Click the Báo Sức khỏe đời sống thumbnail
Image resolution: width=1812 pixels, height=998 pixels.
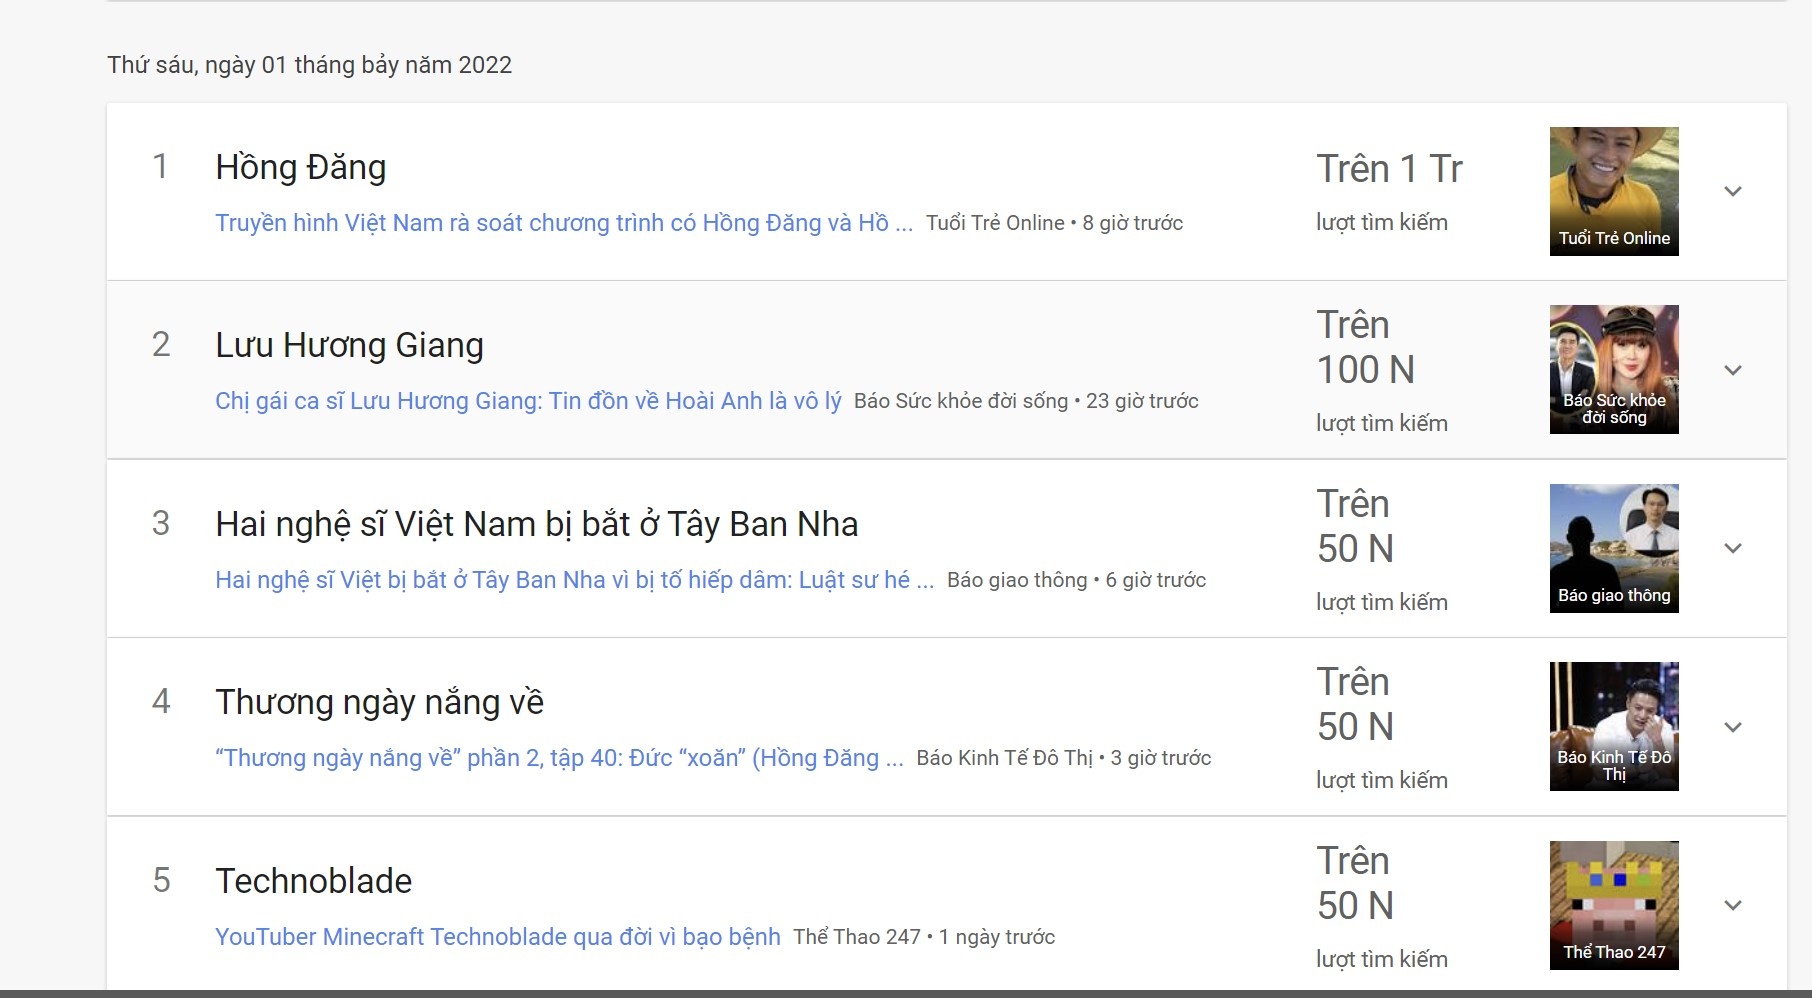[1613, 369]
